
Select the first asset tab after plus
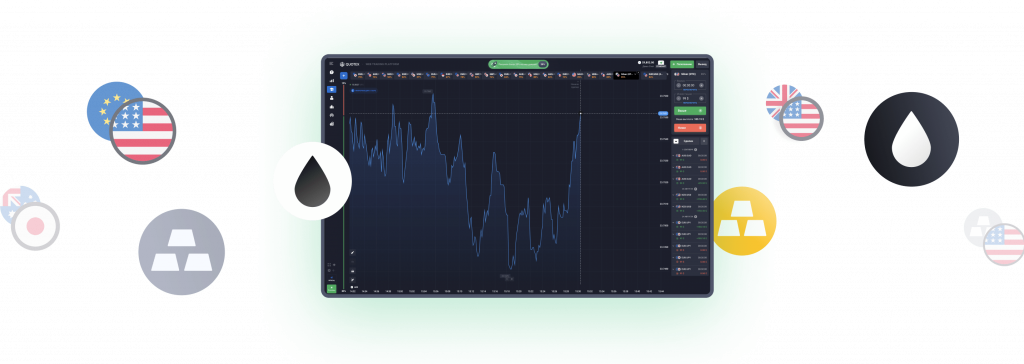(359, 75)
